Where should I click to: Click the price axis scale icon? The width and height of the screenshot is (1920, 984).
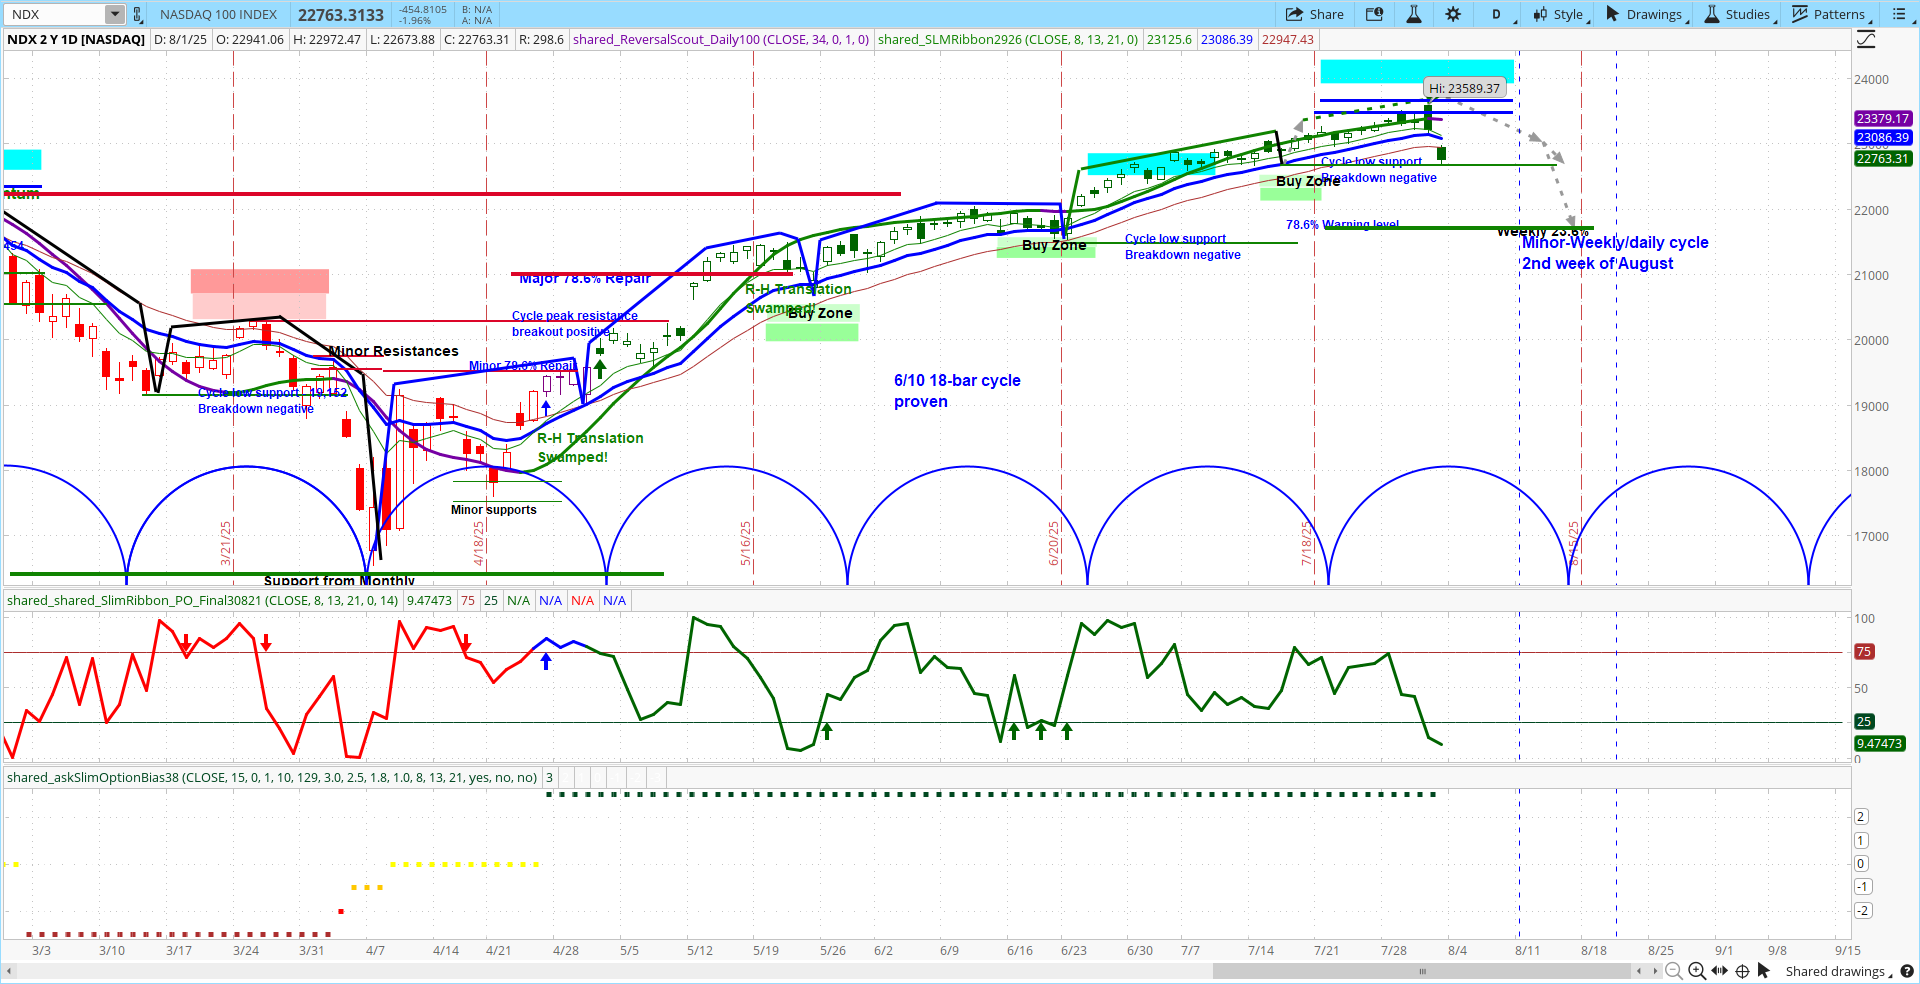click(1866, 40)
